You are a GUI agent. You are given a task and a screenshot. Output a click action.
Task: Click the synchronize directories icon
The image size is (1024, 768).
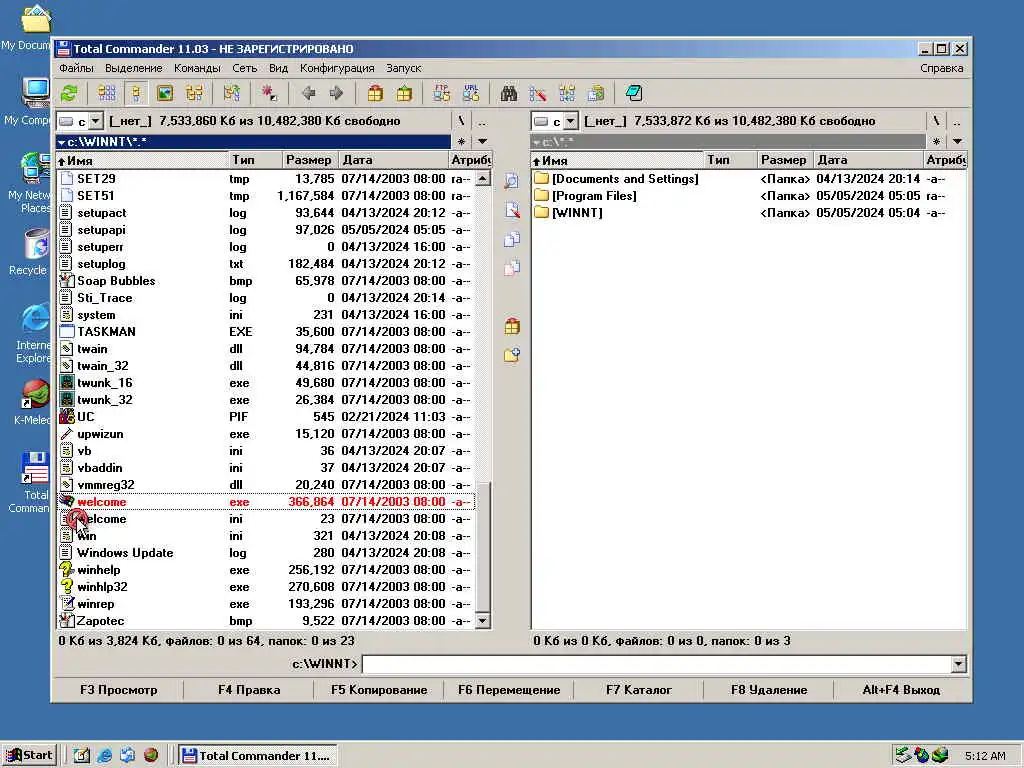pos(567,93)
